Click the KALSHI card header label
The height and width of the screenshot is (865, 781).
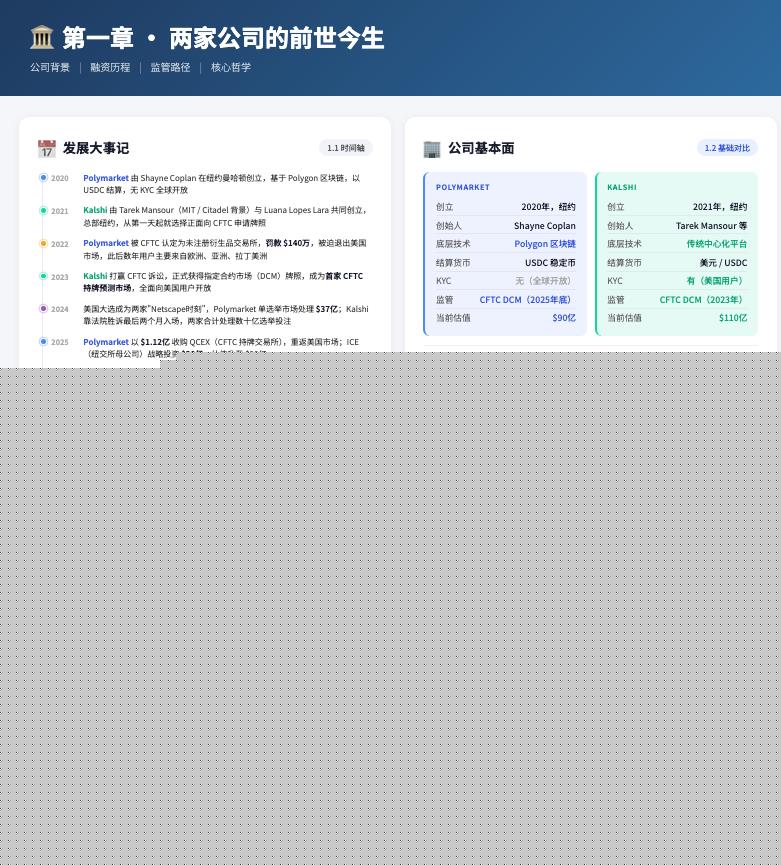click(x=622, y=188)
